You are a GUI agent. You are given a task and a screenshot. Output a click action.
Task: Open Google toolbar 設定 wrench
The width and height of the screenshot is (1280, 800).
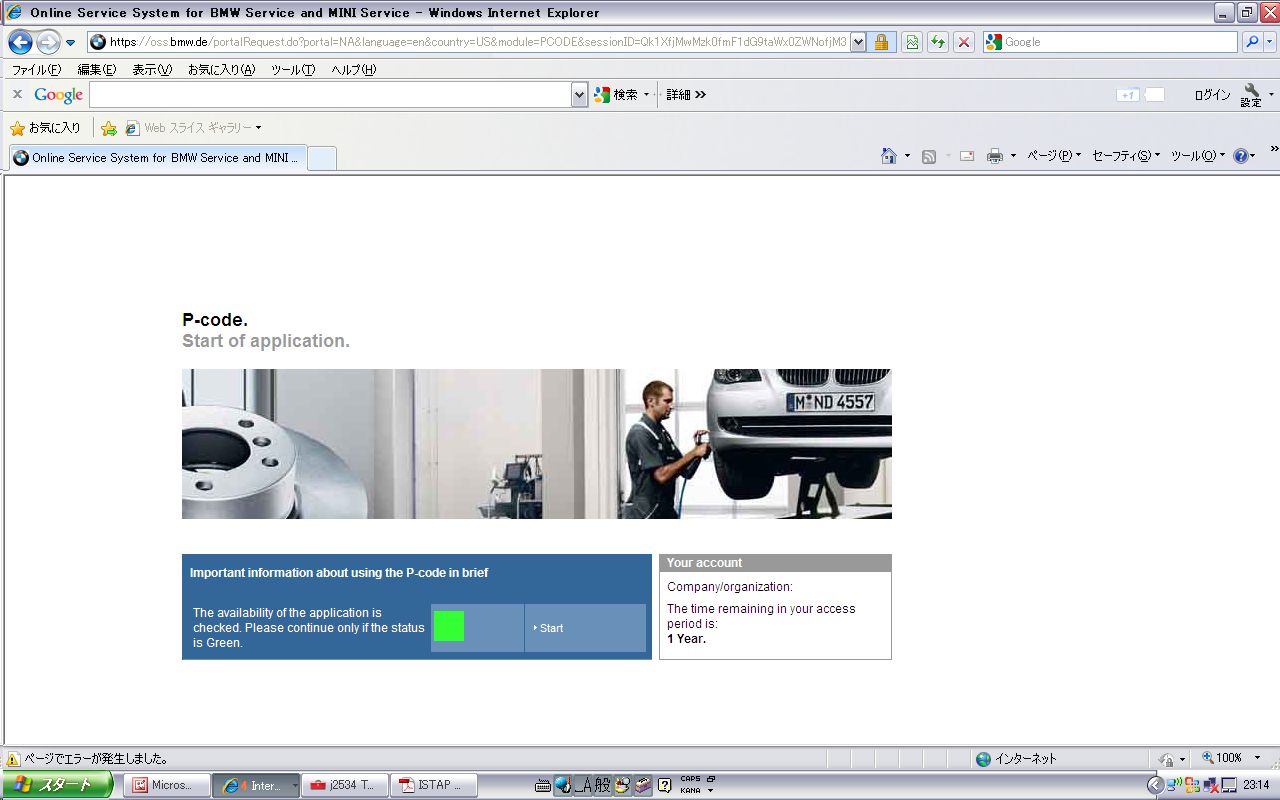point(1251,95)
